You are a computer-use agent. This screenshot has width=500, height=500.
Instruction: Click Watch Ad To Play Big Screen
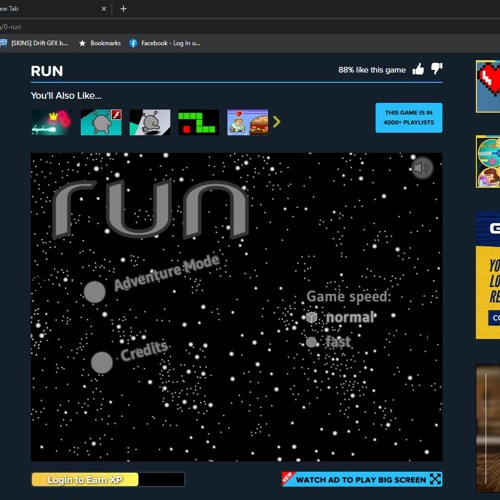pos(362,480)
